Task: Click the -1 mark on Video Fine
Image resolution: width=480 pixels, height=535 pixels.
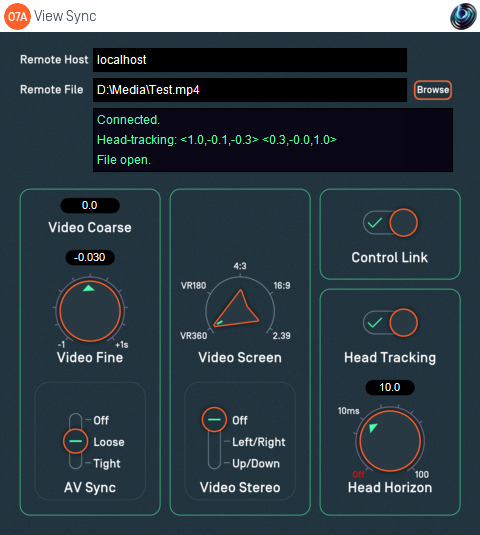Action: click(61, 345)
